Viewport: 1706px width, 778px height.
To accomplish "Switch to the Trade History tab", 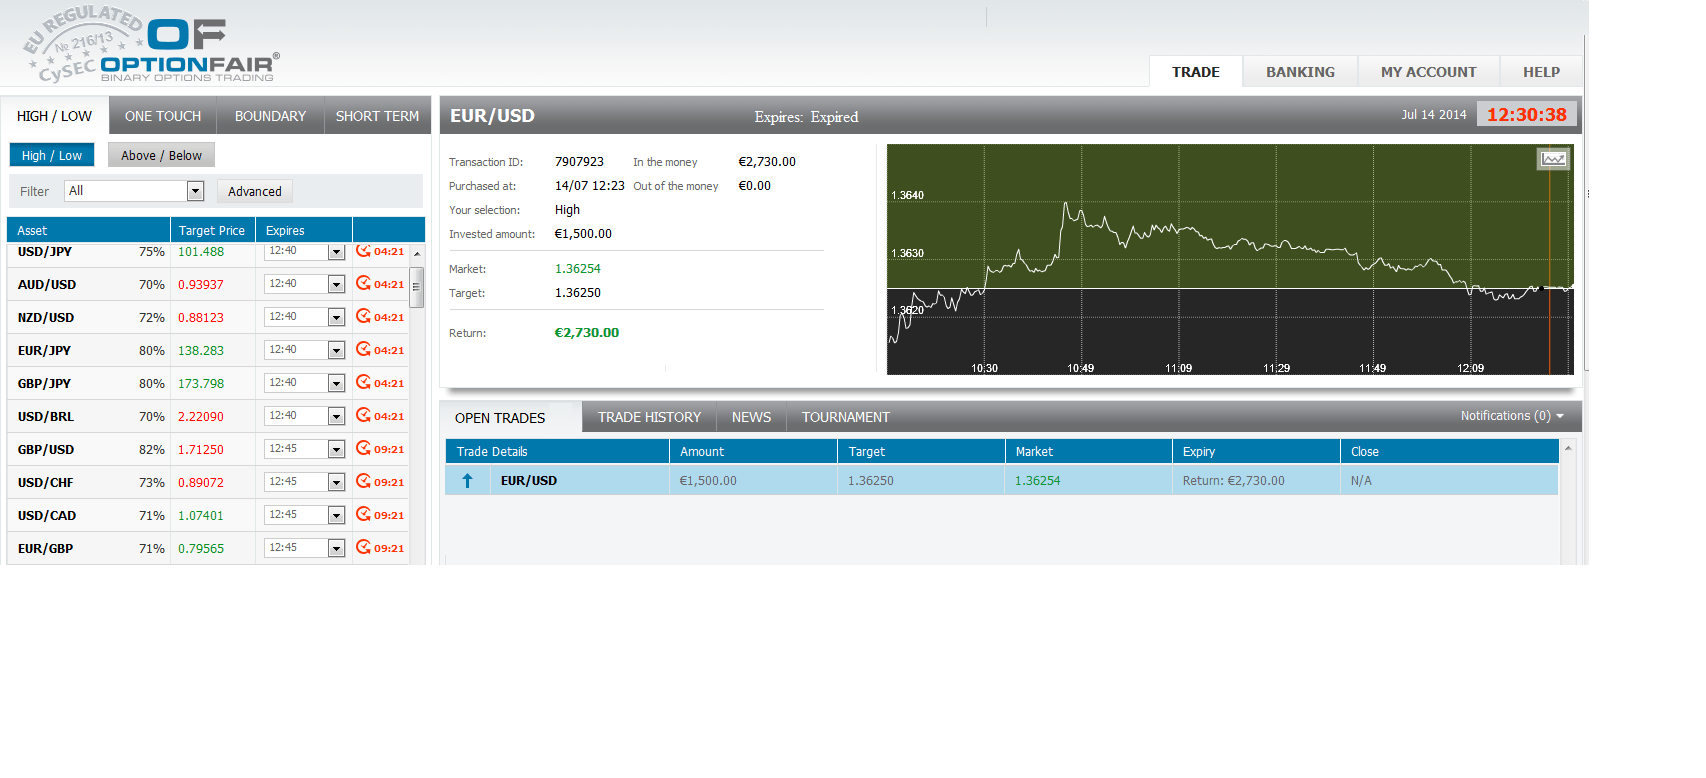I will click(x=649, y=417).
